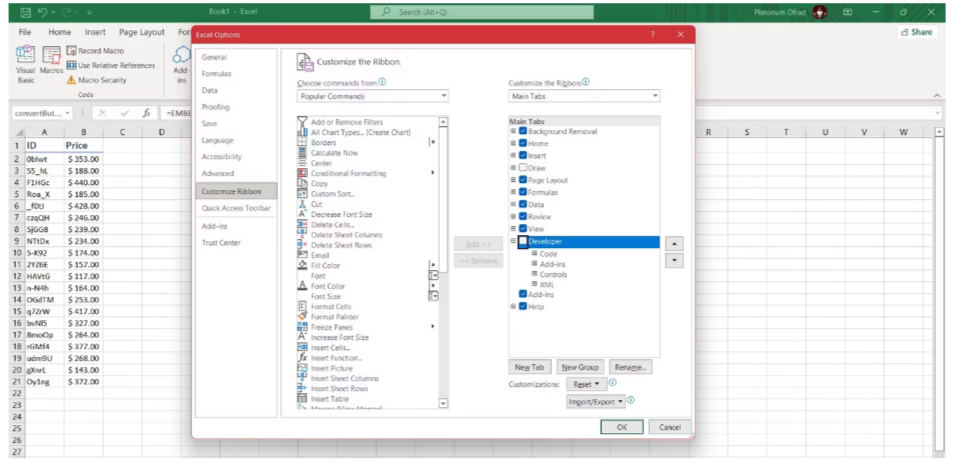Select Fill Color command
The height and width of the screenshot is (473, 955).
click(x=325, y=265)
